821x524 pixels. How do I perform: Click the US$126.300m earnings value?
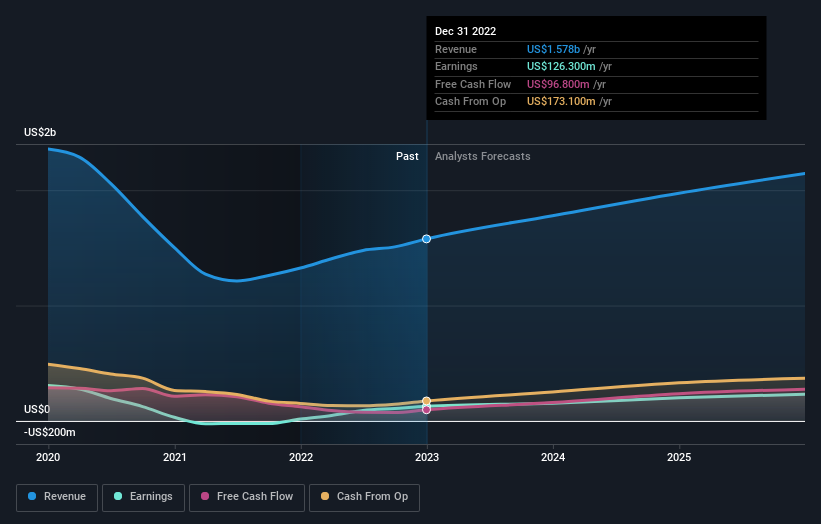point(561,66)
